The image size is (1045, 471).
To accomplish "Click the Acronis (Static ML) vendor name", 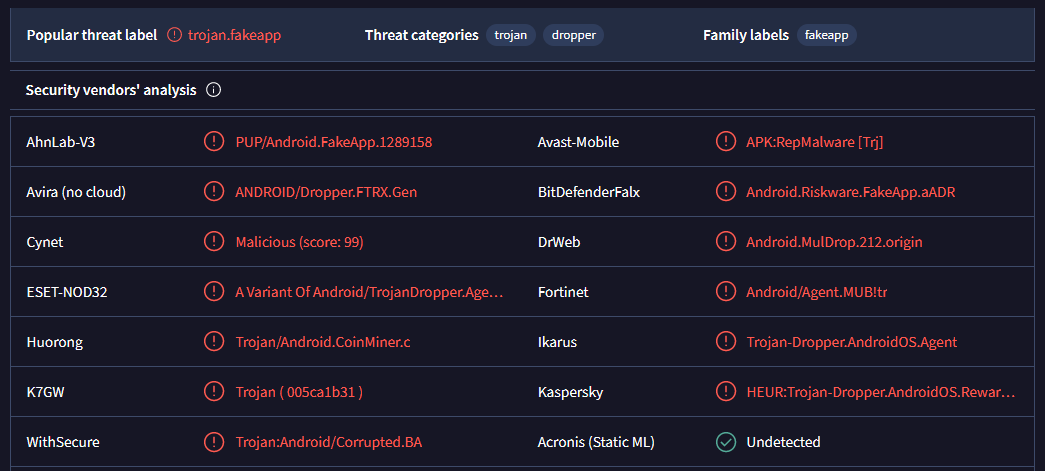I will tap(596, 442).
